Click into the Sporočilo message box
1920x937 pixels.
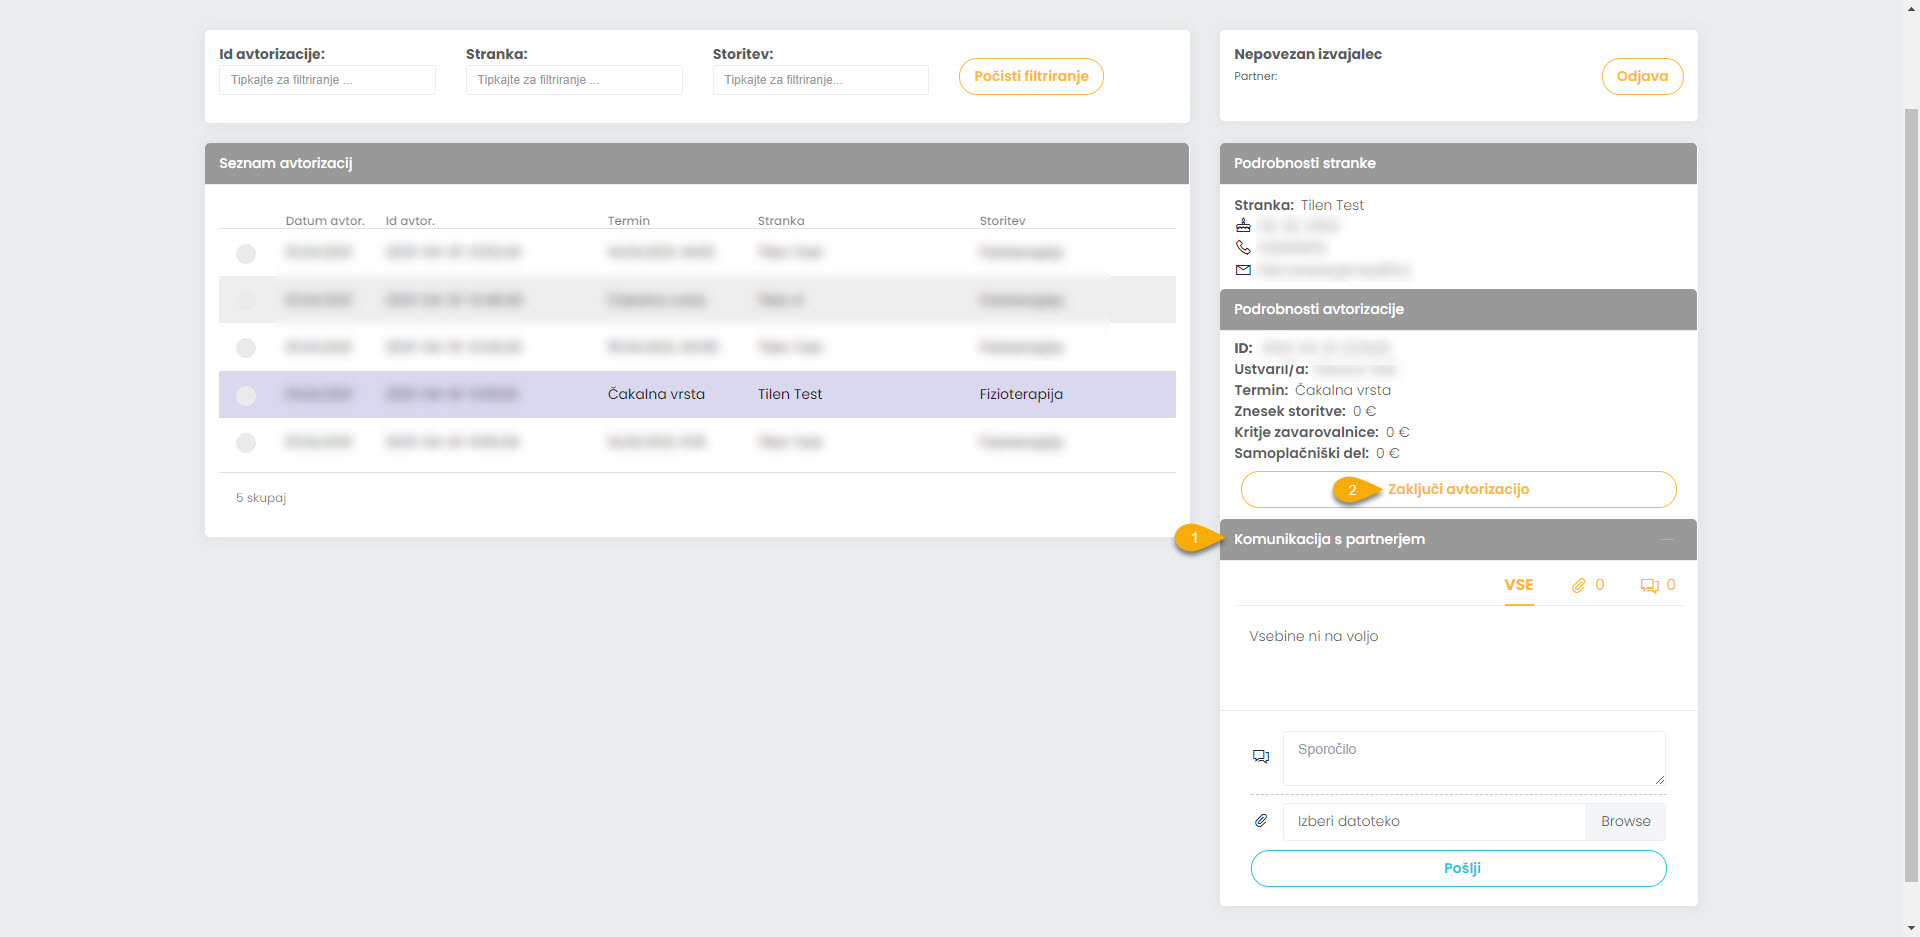click(x=1473, y=758)
